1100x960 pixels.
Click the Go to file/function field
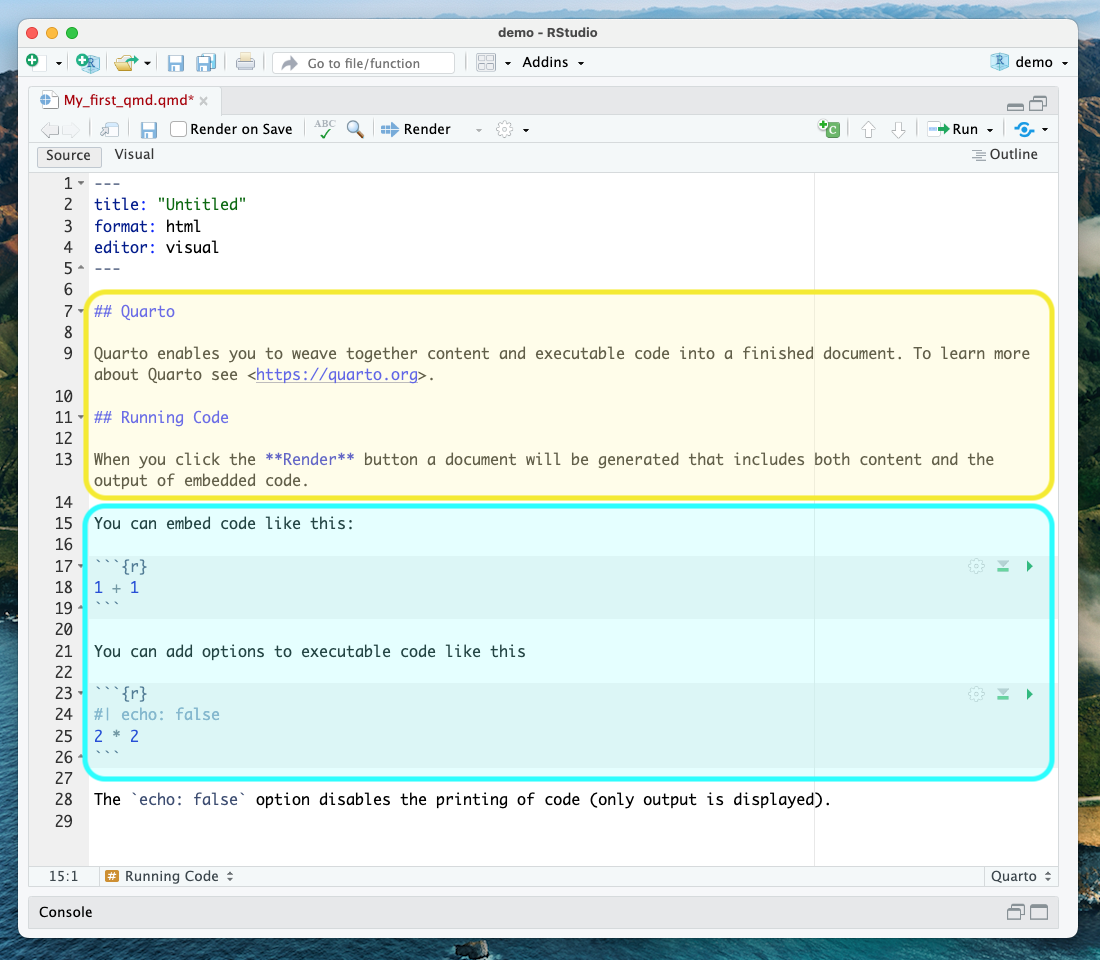coord(363,63)
